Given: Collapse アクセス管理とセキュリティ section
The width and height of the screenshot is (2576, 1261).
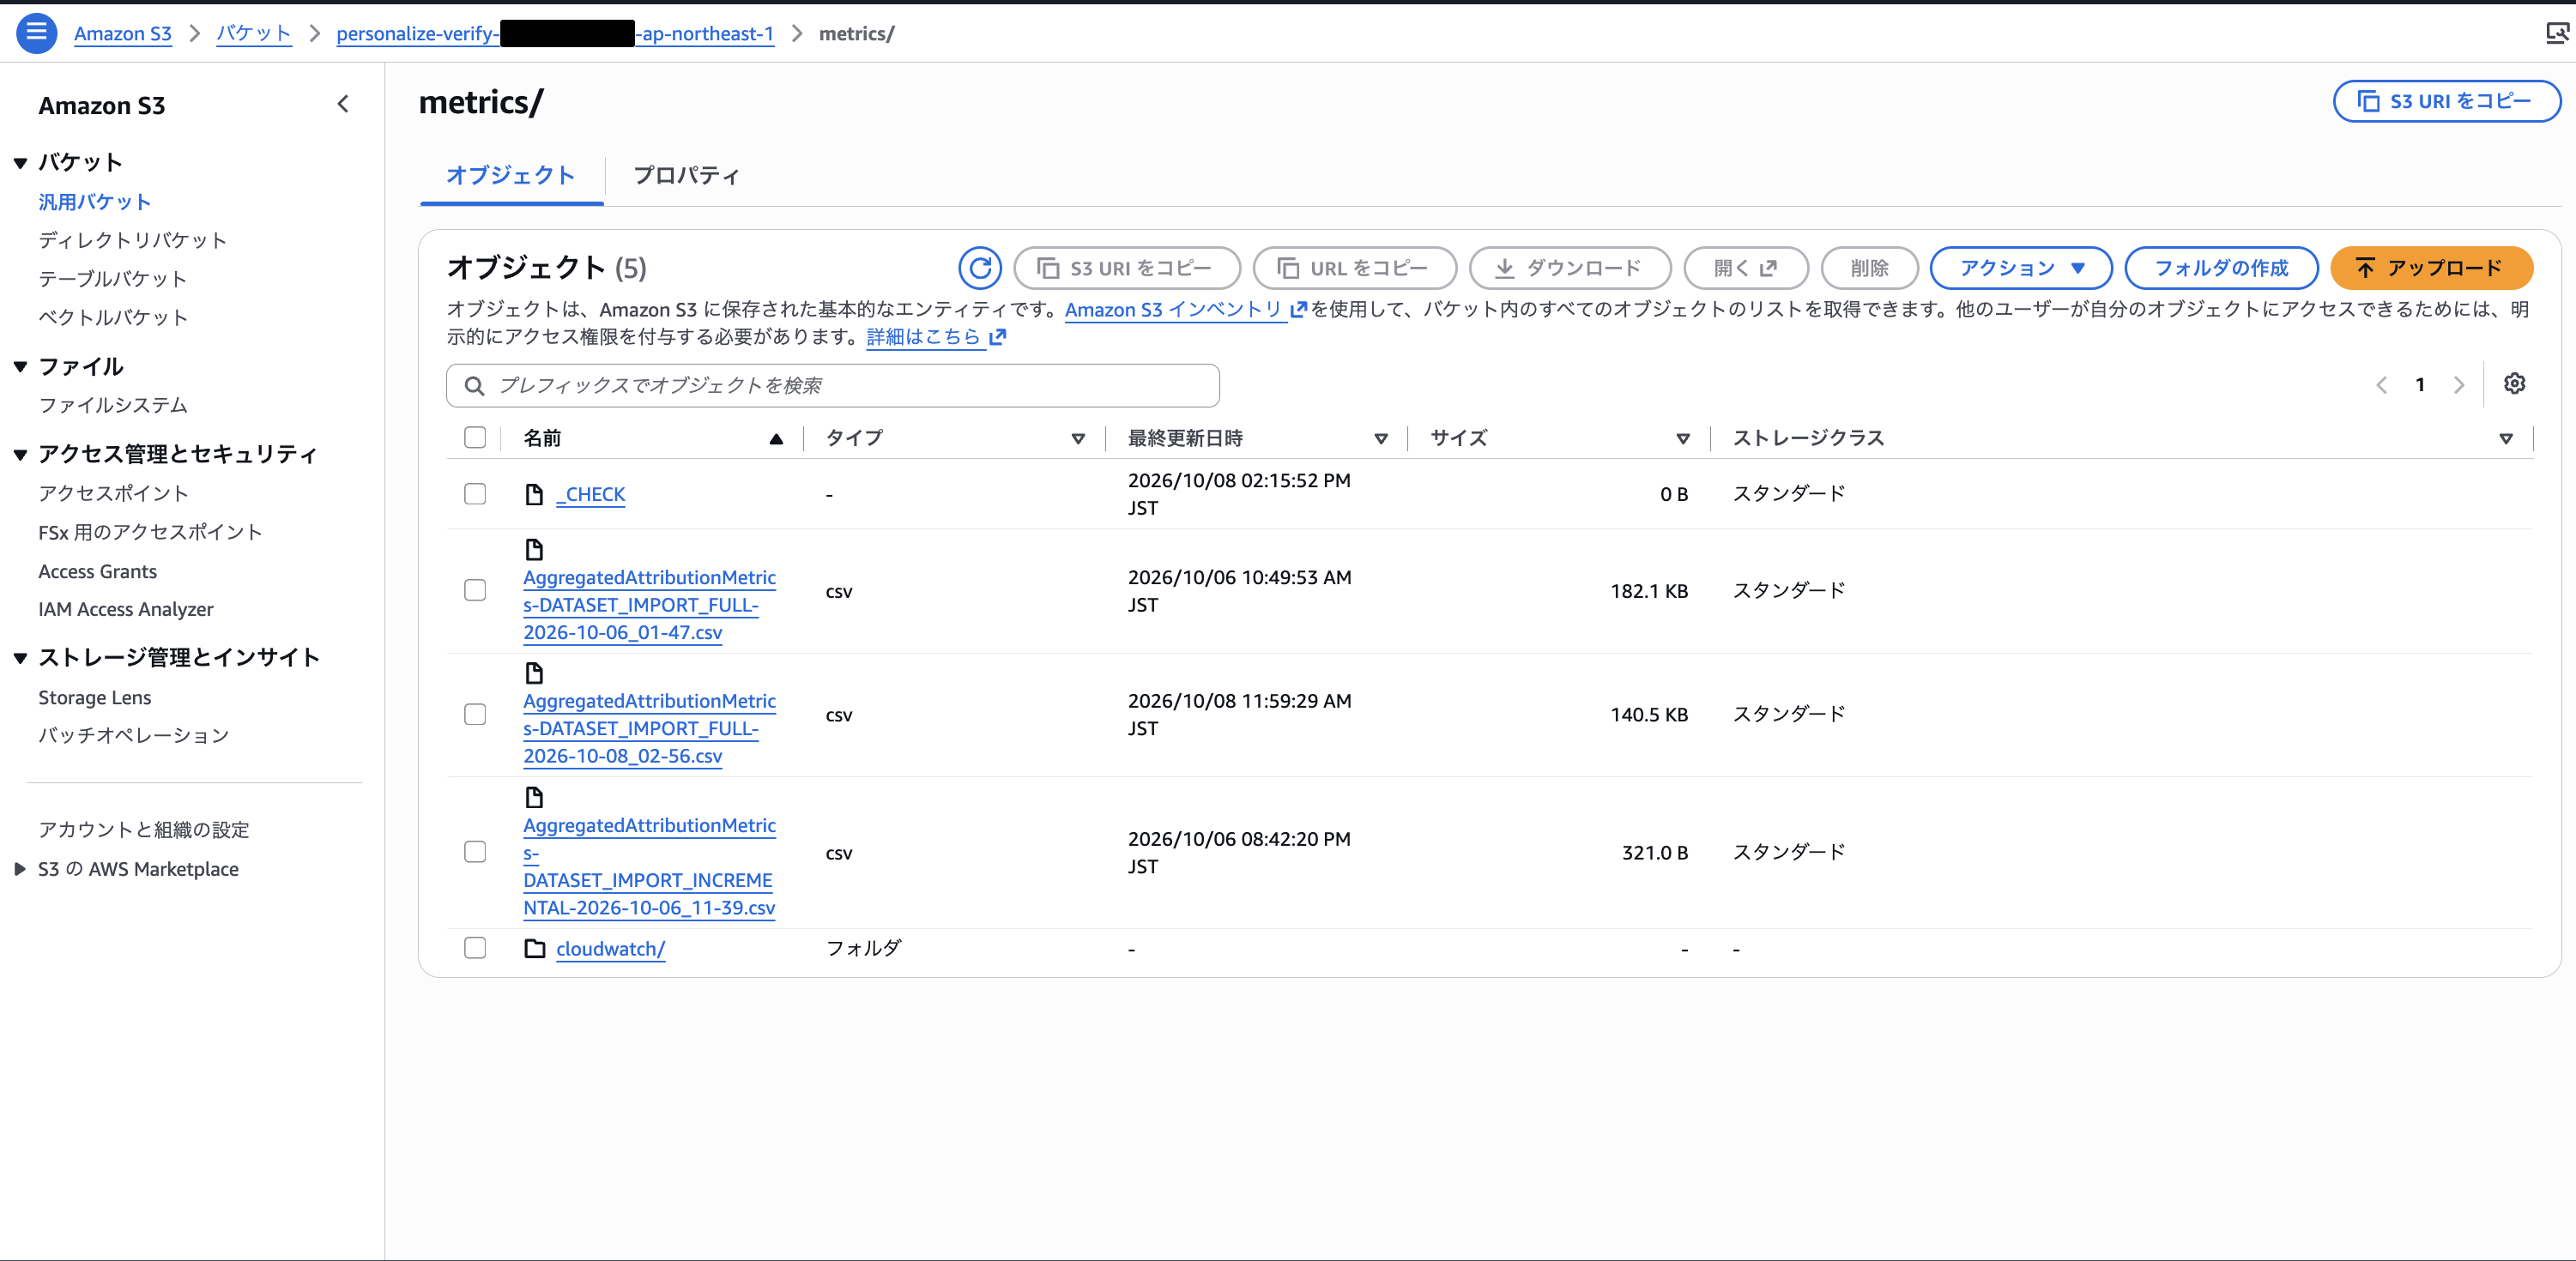Looking at the screenshot, I should [x=20, y=455].
